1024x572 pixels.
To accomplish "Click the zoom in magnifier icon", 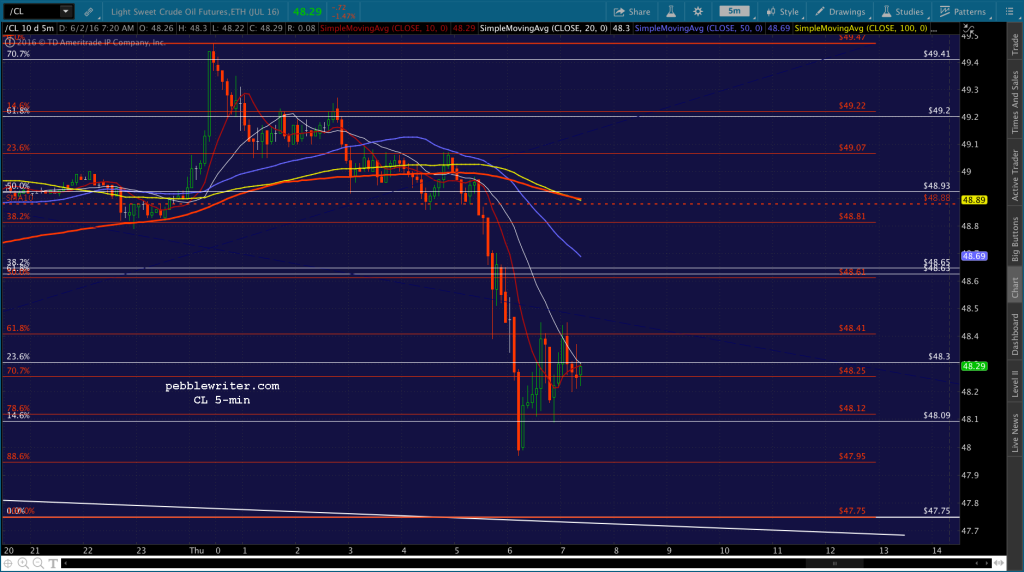I will (x=23, y=563).
